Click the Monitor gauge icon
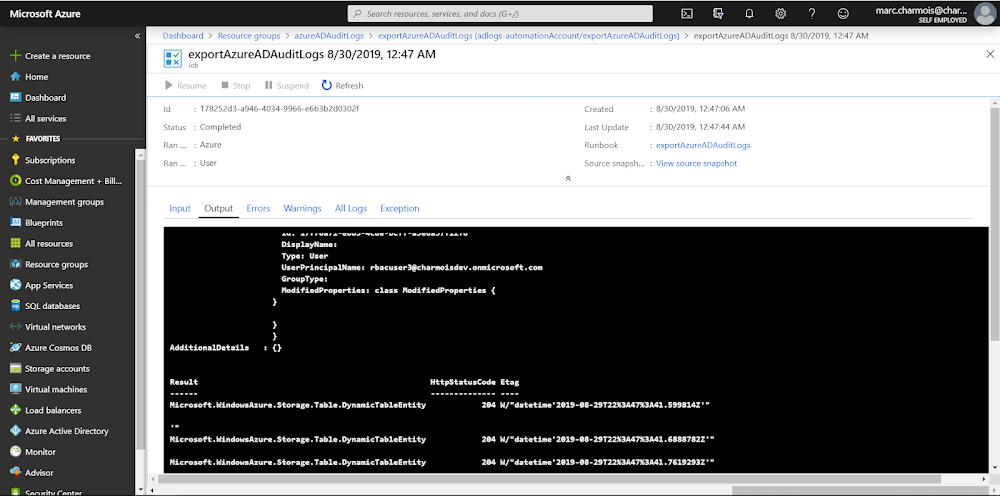 (x=16, y=452)
